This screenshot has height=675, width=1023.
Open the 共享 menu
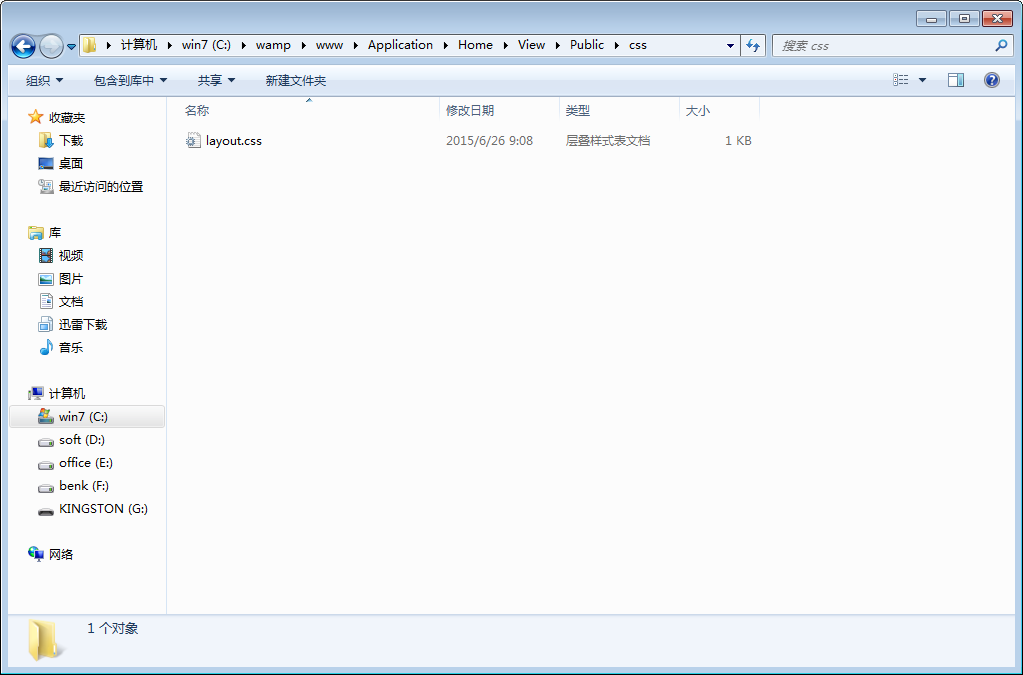coord(216,80)
